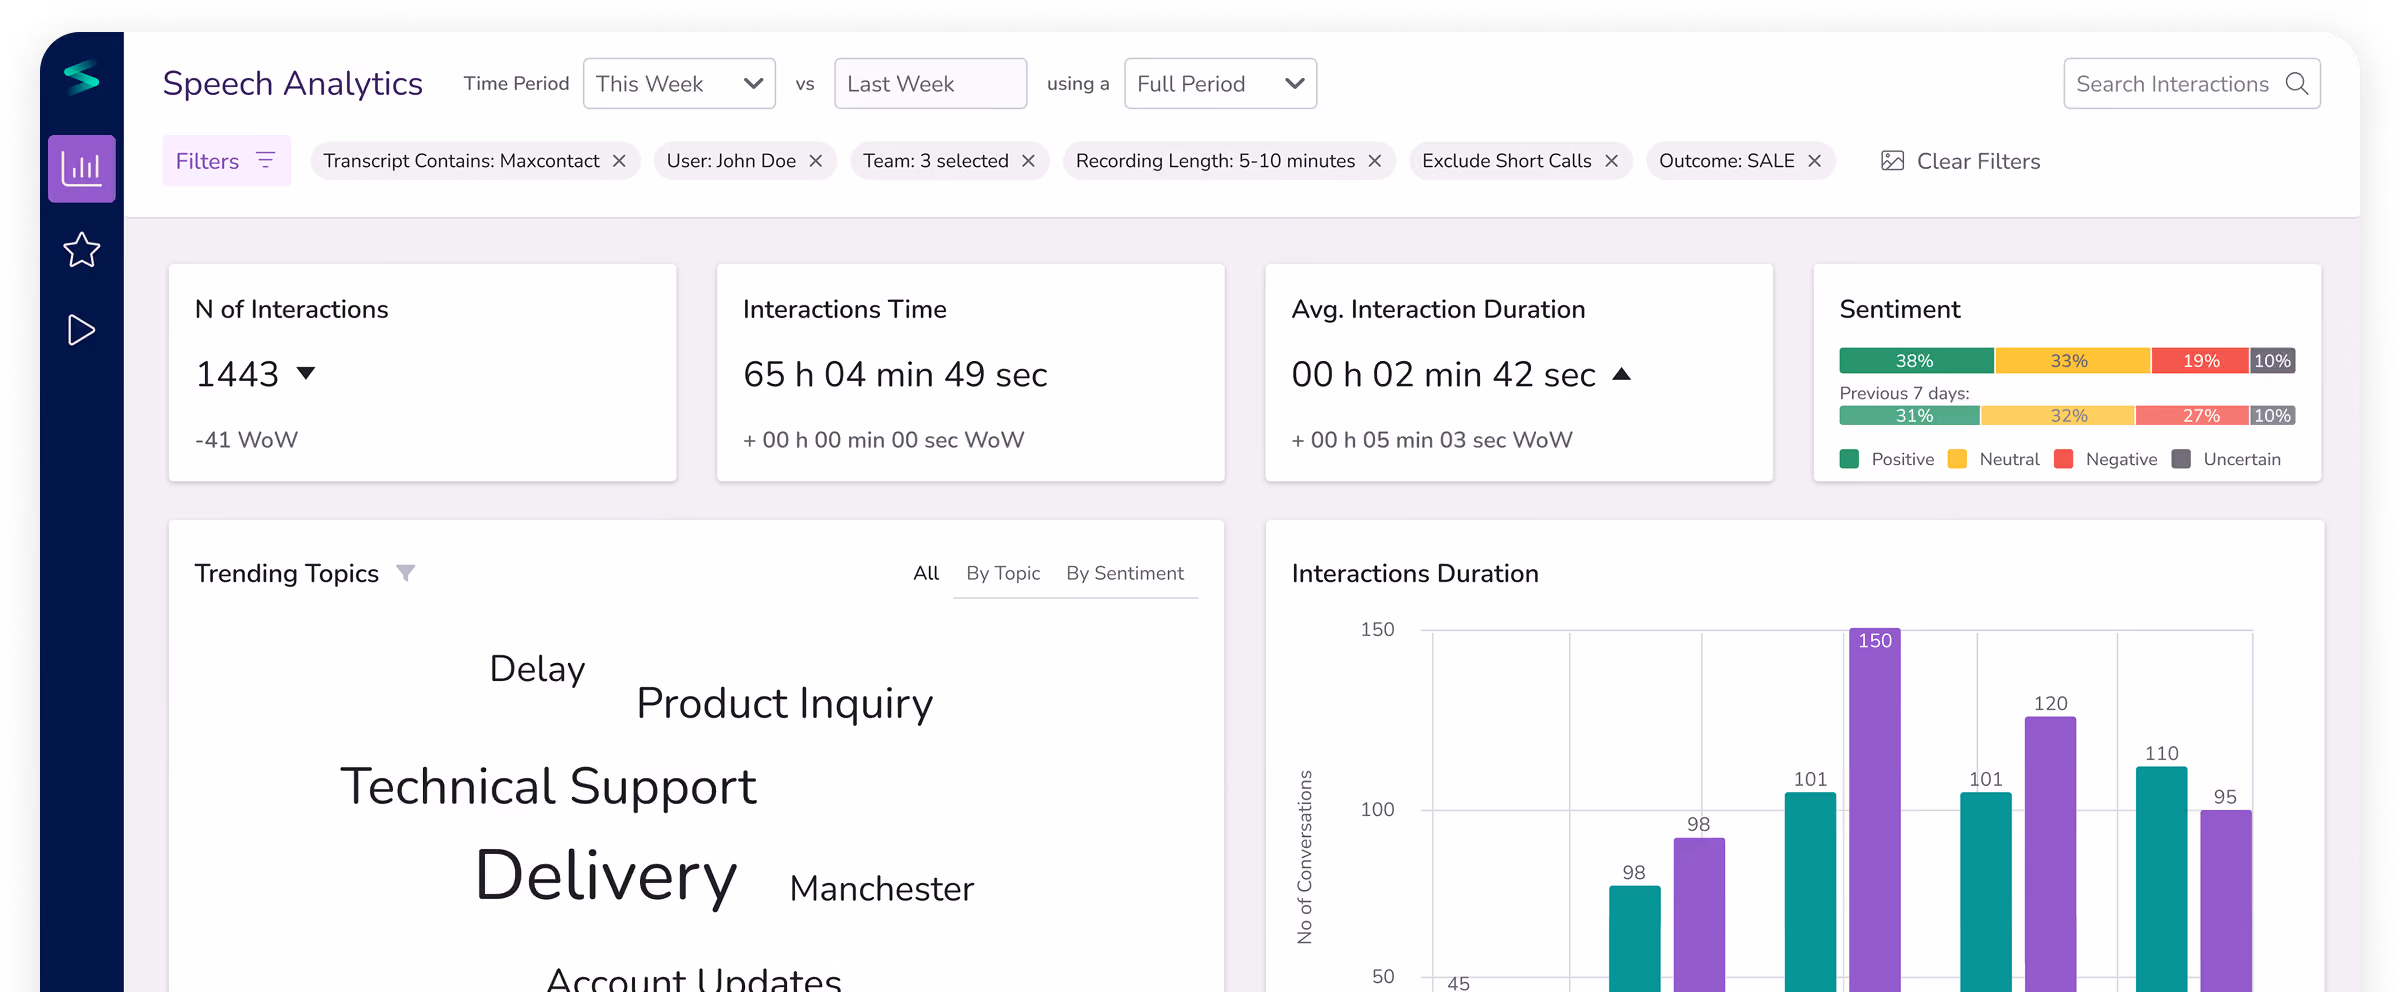This screenshot has width=2400, height=992.
Task: Click the purple bar labeled 120
Action: [2051, 854]
